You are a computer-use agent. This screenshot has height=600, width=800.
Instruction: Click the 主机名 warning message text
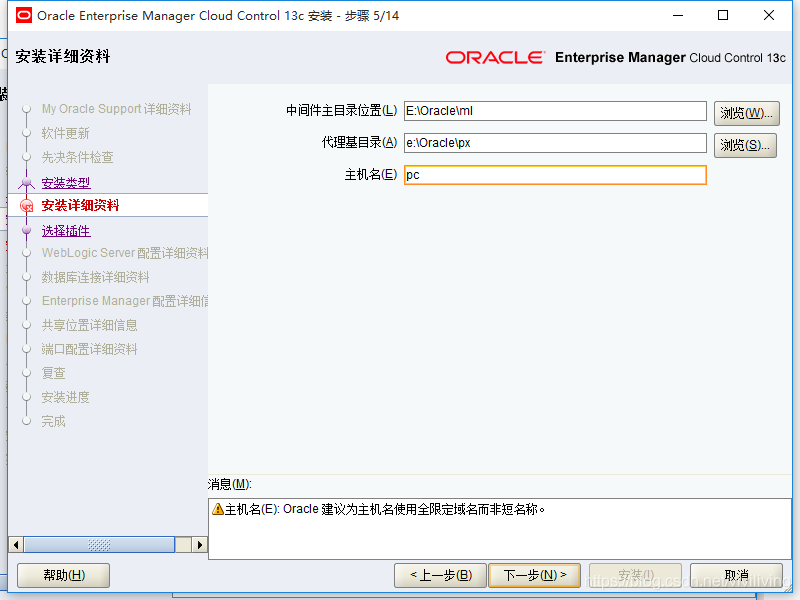click(385, 509)
